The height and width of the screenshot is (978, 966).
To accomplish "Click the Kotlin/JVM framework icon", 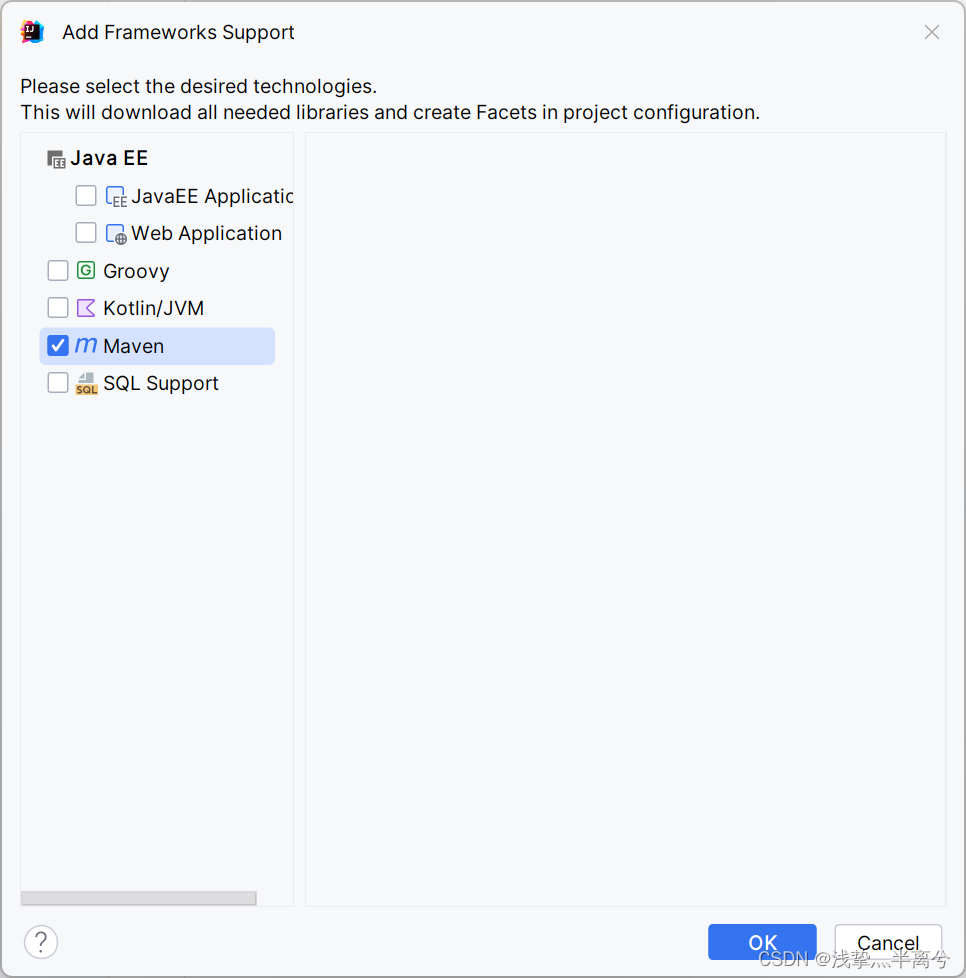I will click(84, 307).
